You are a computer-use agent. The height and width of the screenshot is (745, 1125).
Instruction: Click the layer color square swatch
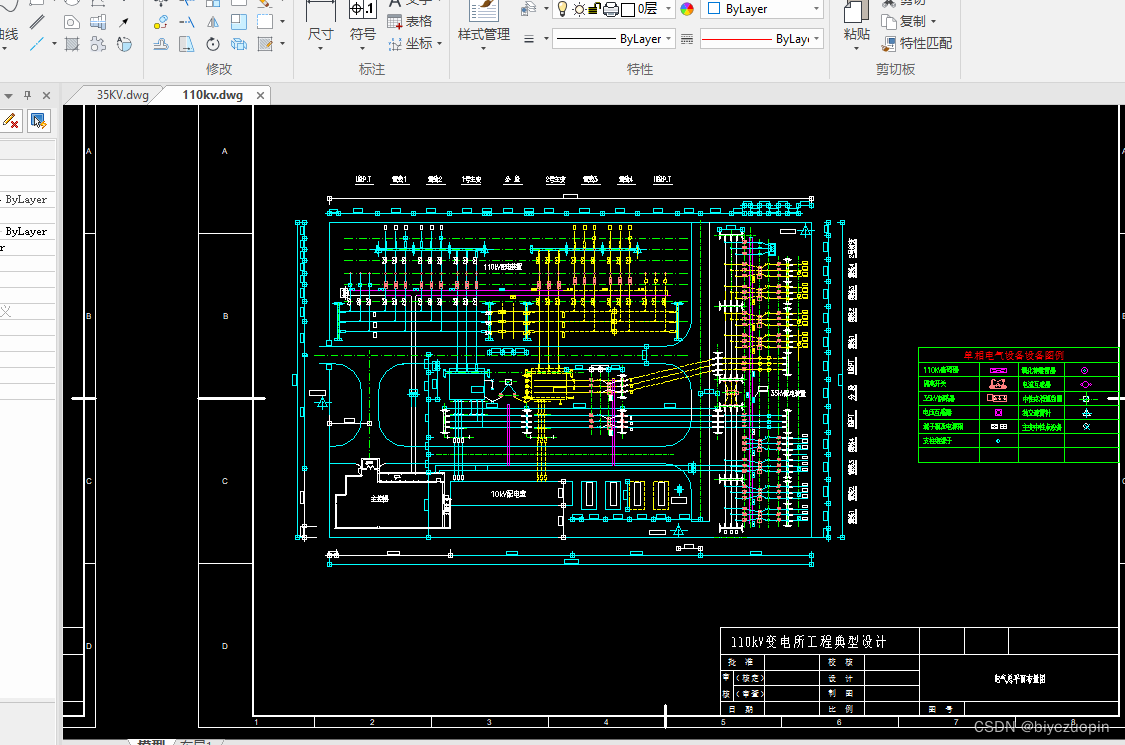tap(628, 9)
